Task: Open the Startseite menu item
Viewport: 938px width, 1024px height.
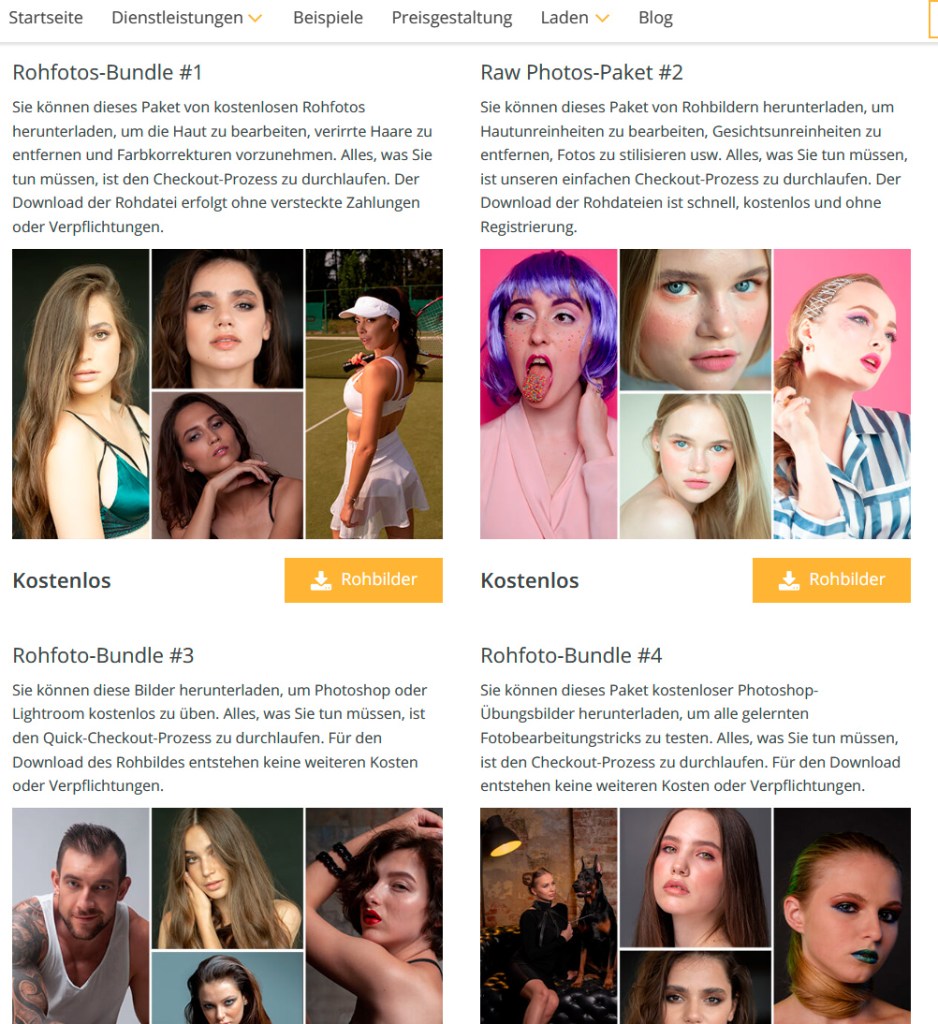Action: click(x=46, y=18)
